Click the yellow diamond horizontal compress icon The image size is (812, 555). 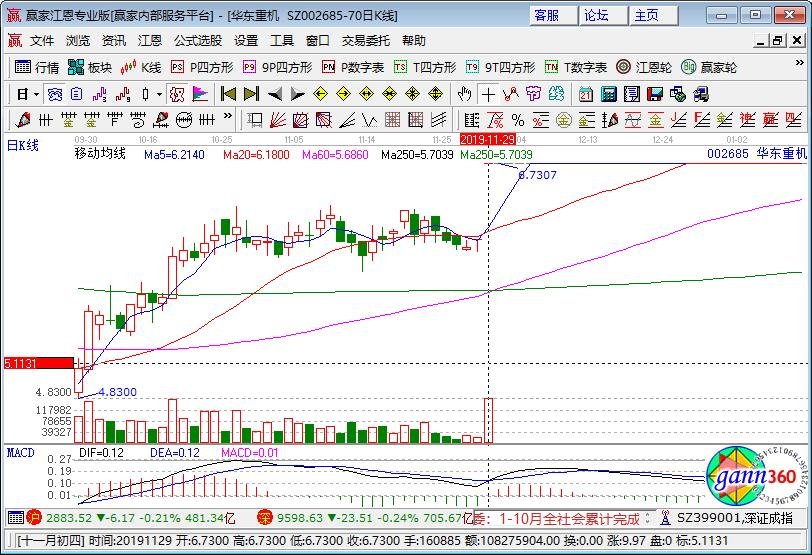(389, 94)
